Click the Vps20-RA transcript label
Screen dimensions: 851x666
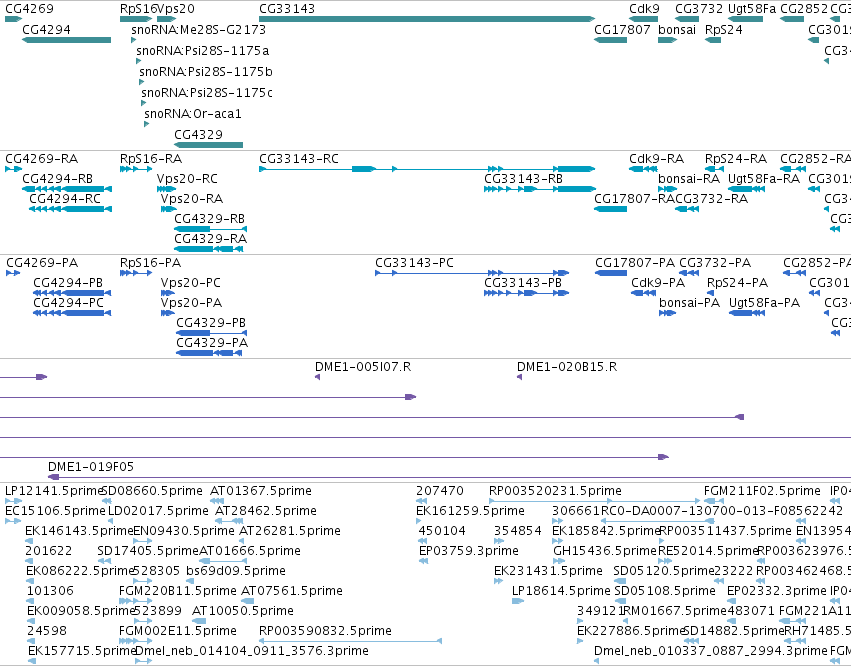tap(192, 199)
